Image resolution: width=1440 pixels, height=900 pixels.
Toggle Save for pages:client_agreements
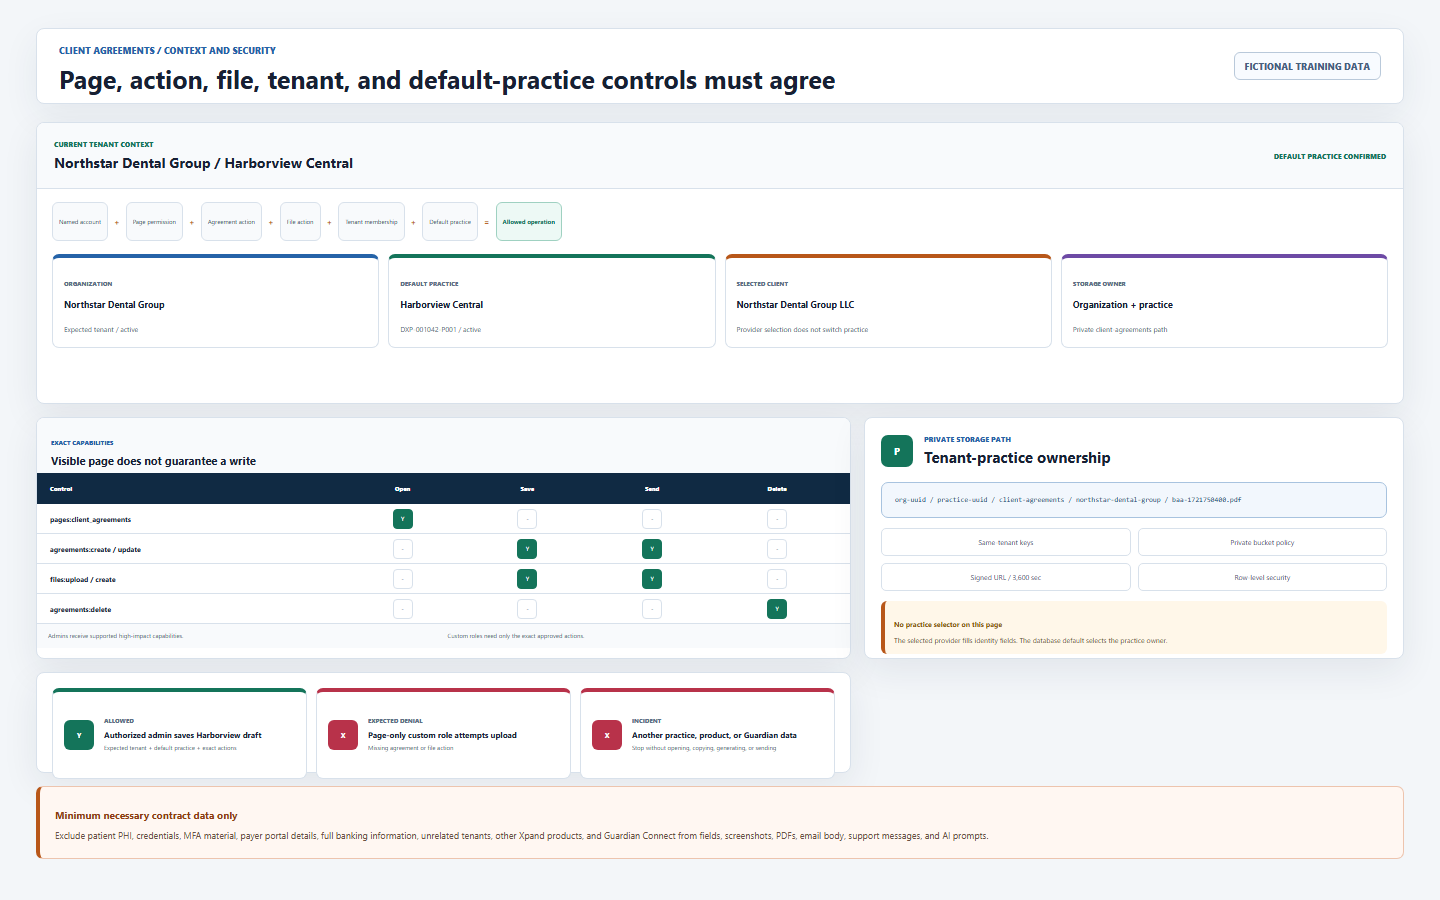pos(527,519)
